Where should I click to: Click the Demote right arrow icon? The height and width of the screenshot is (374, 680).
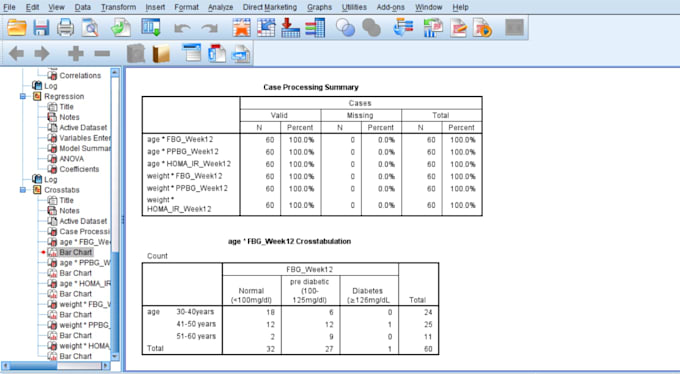(x=42, y=54)
